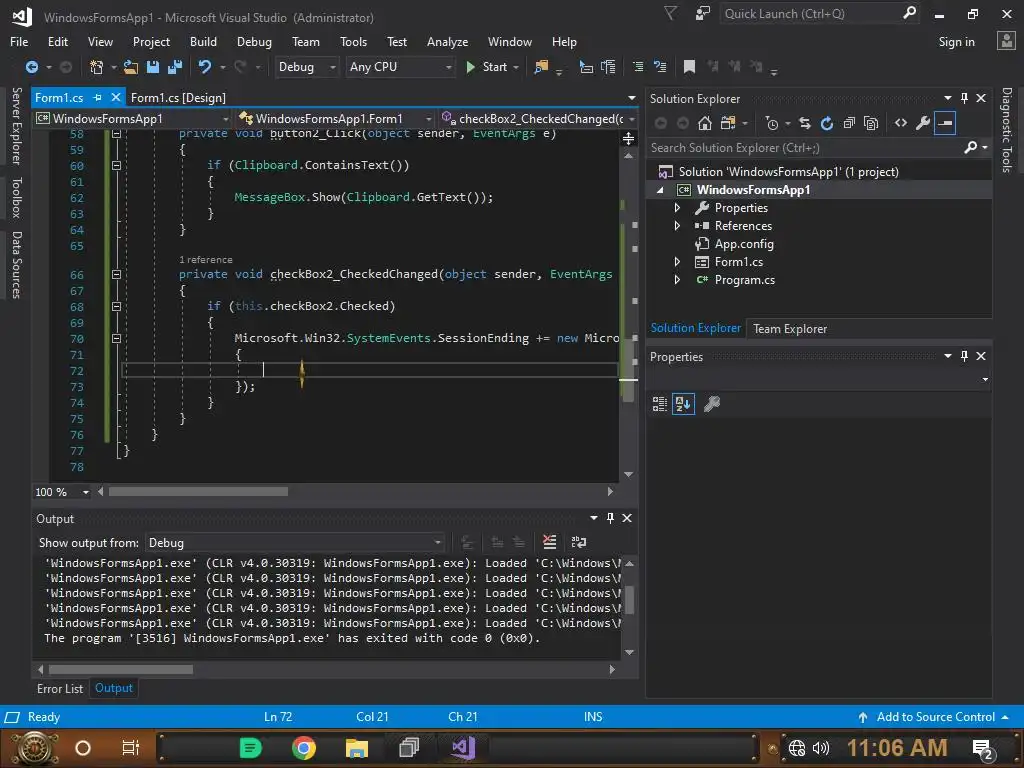
Task: Expand the Form1.cs node in Solution Explorer
Action: [x=677, y=262]
